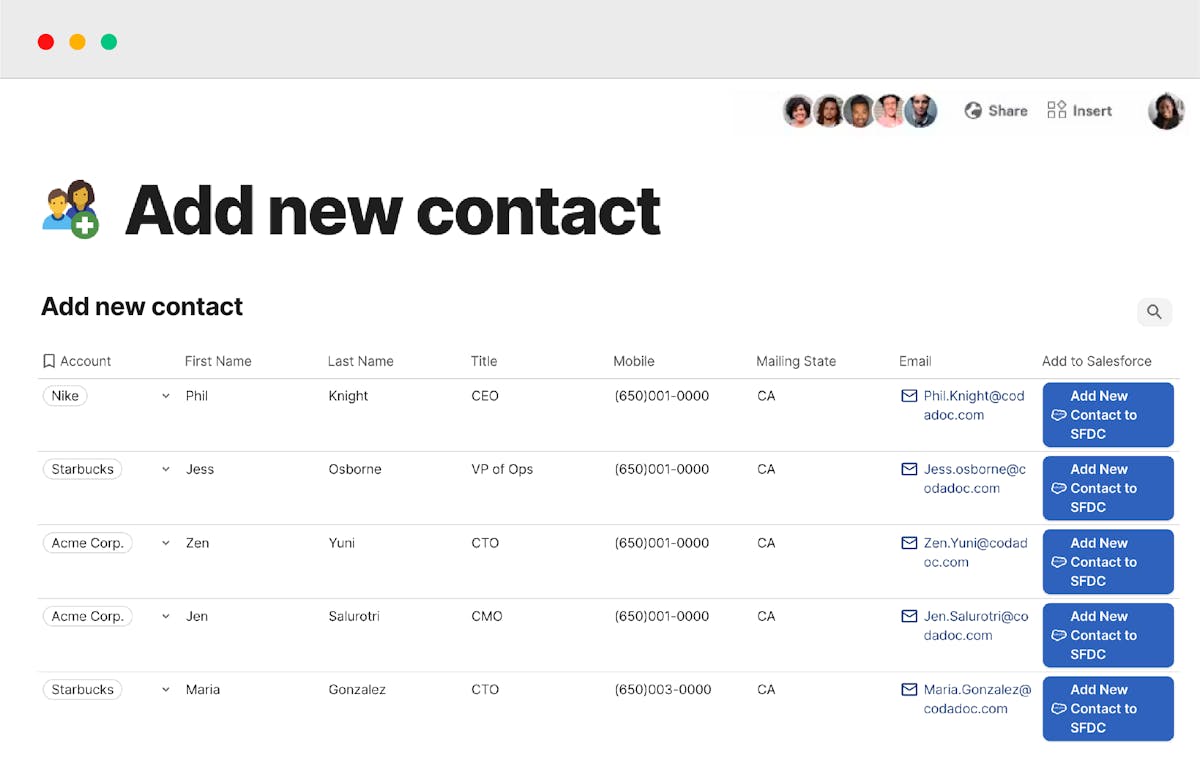Select the Acme Corp. chip in Jen's row
This screenshot has width=1200, height=761.
pos(87,616)
